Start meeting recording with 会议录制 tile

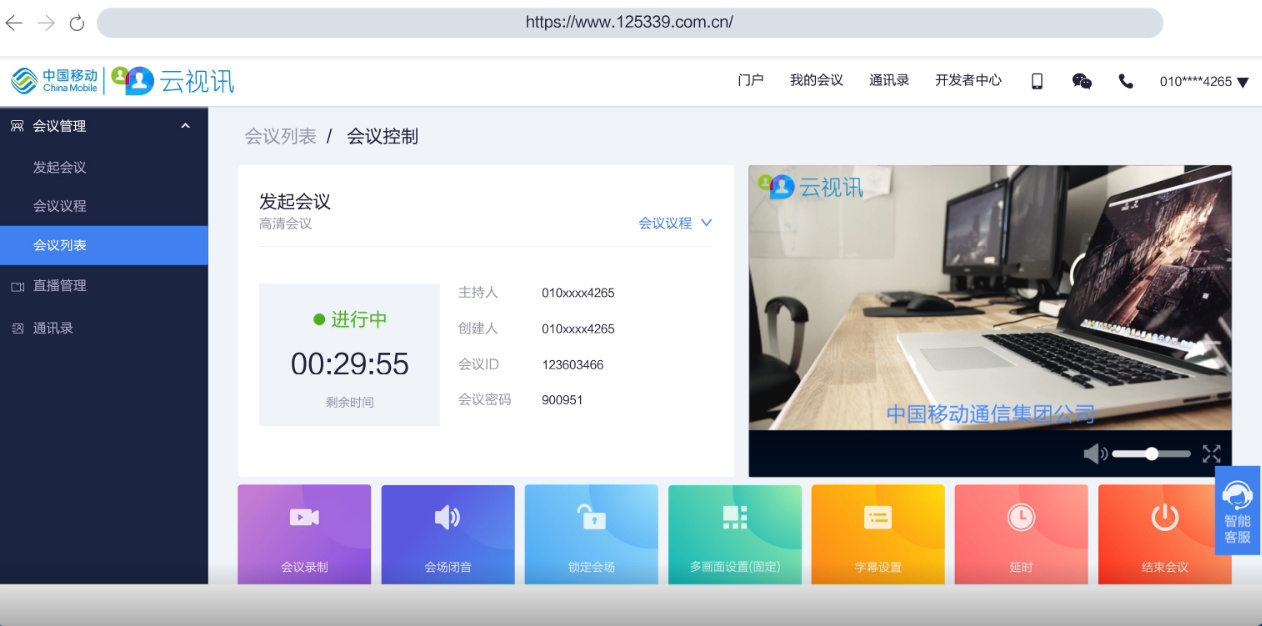[x=304, y=534]
